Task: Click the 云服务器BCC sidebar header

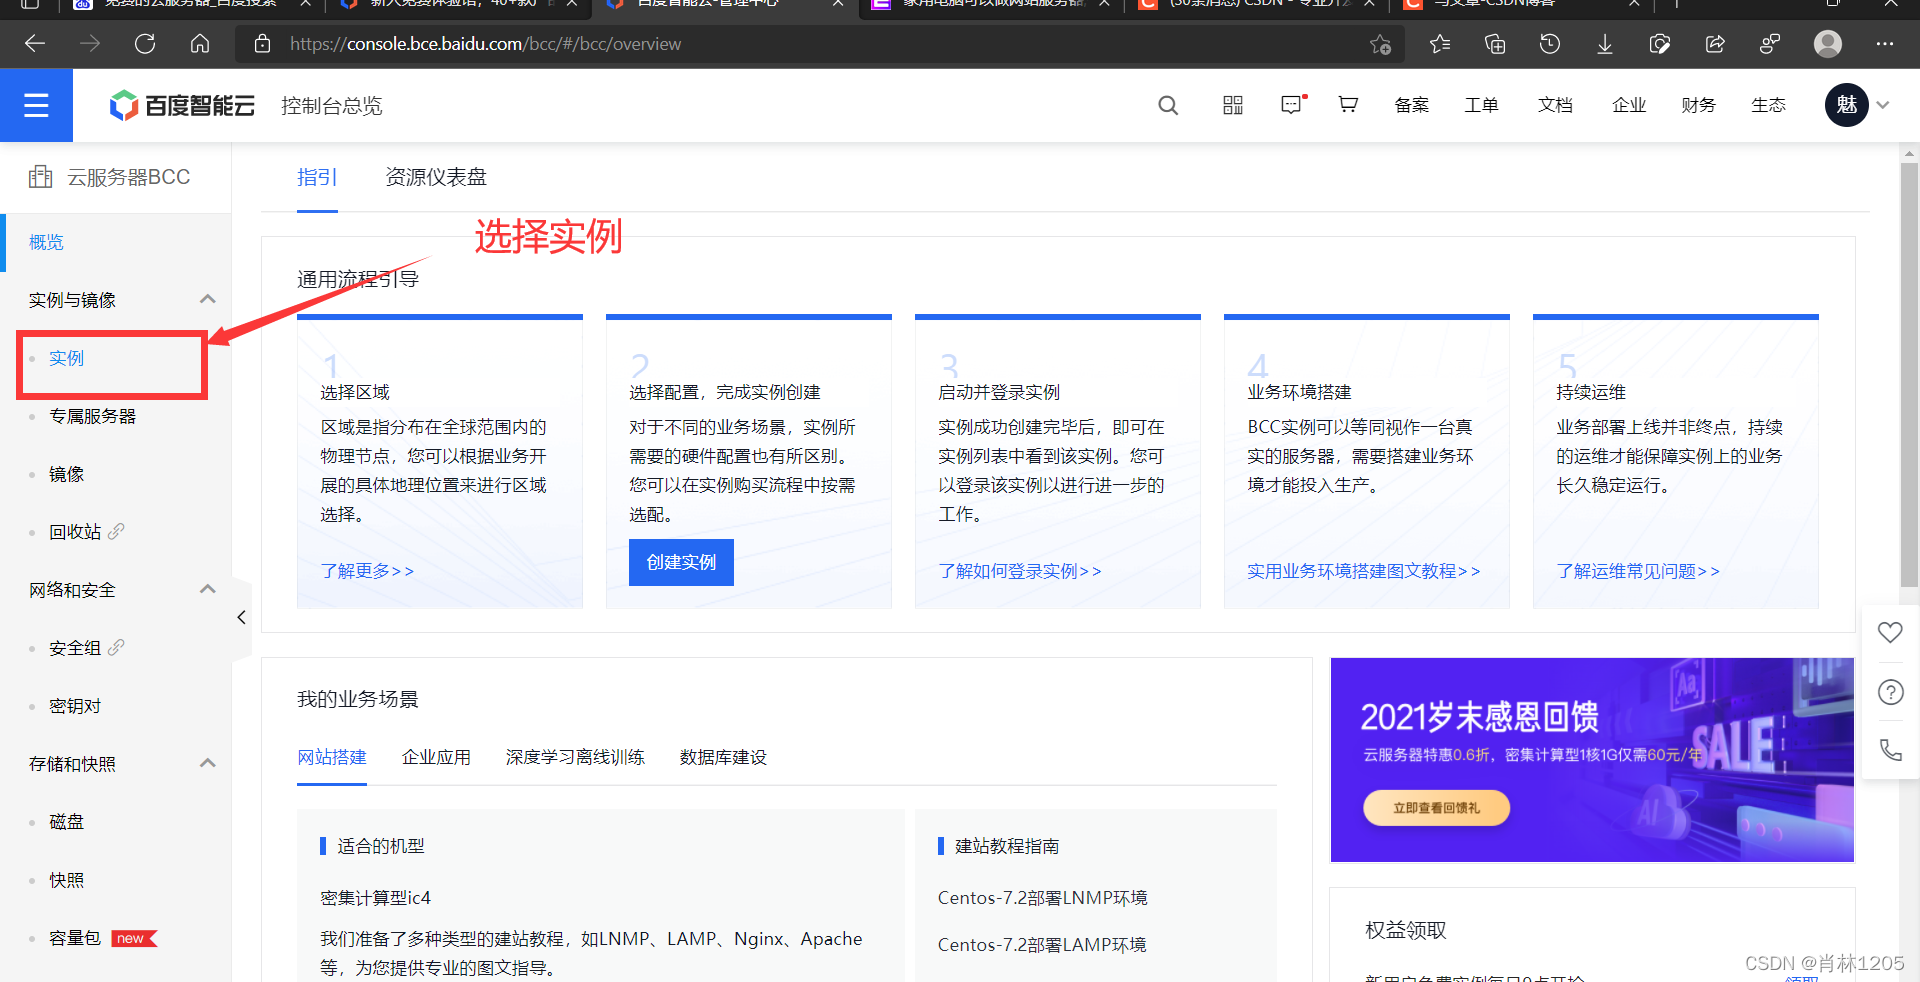Action: pos(110,177)
